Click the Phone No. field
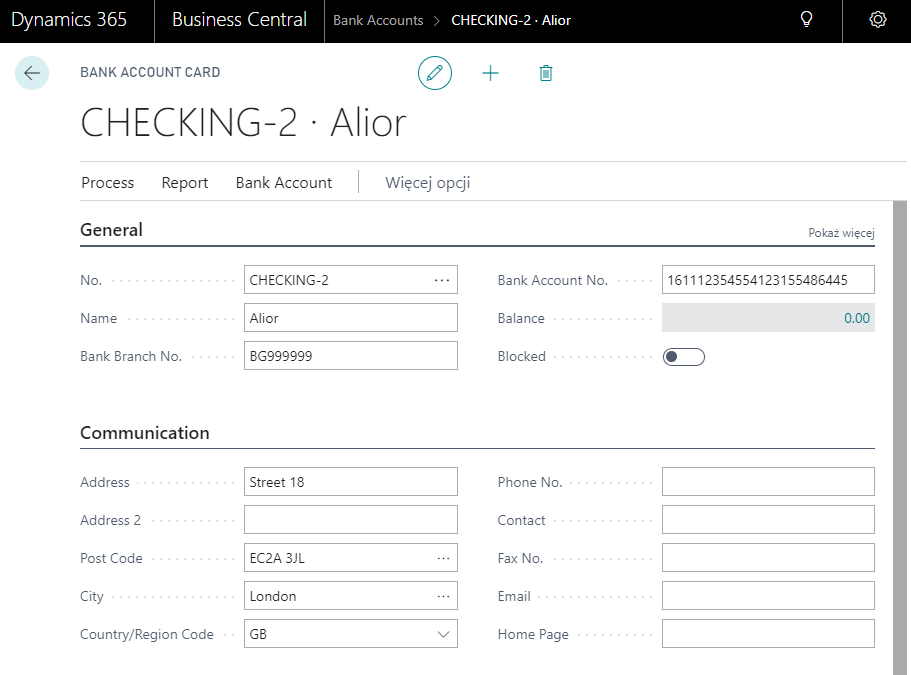Image resolution: width=911 pixels, height=675 pixels. coord(768,482)
